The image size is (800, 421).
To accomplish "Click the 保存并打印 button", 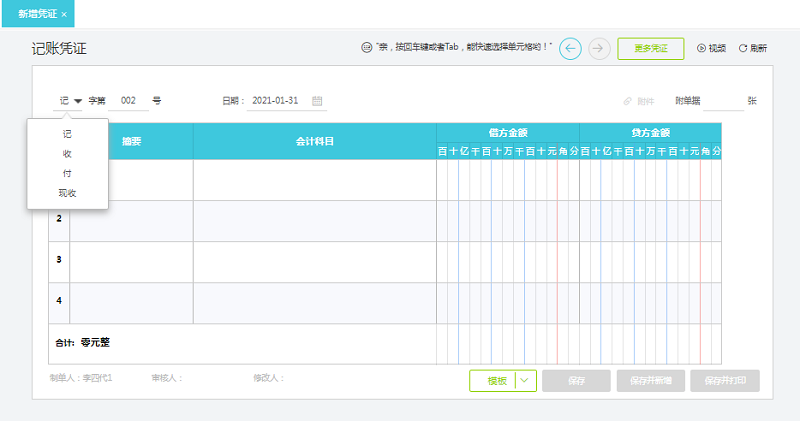I will [x=724, y=380].
